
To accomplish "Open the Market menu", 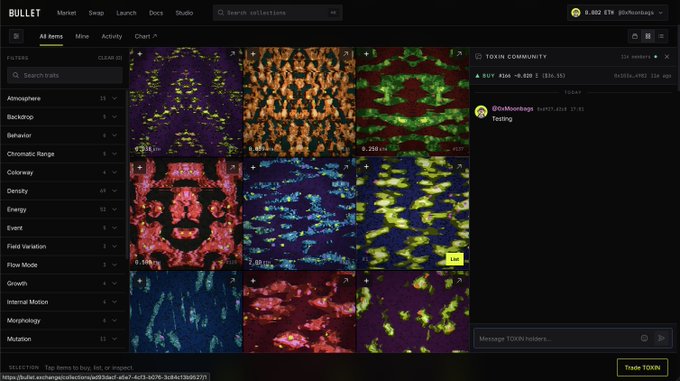I will [x=66, y=13].
